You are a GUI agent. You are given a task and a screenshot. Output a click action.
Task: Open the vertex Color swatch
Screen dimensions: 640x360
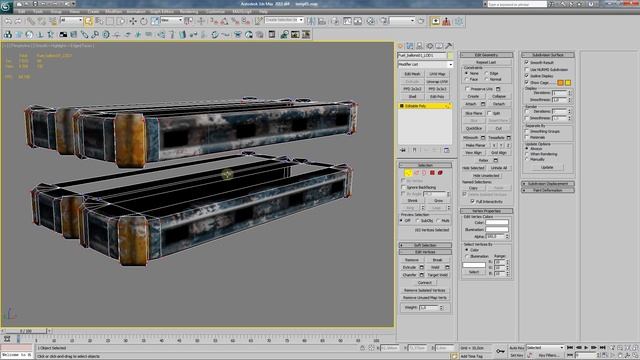(497, 222)
